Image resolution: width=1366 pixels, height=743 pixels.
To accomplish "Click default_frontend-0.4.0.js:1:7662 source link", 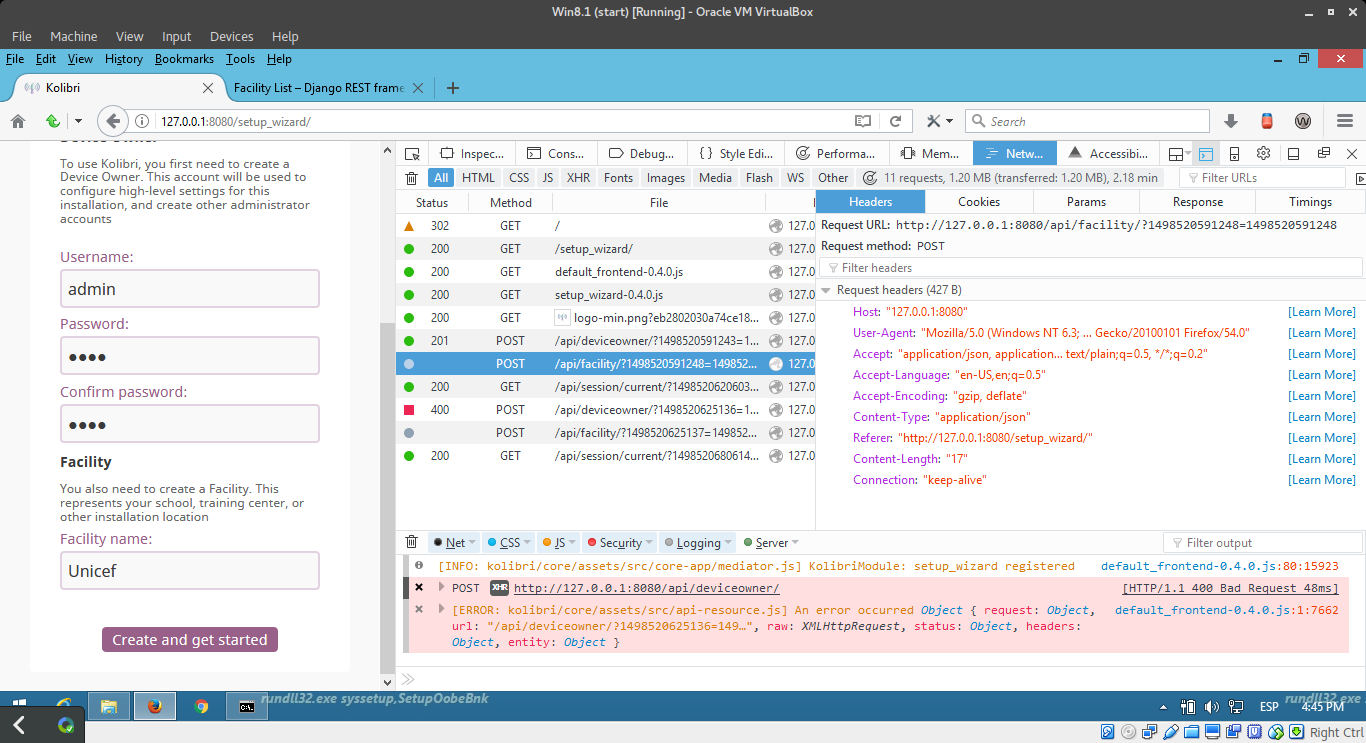I will pos(1226,610).
